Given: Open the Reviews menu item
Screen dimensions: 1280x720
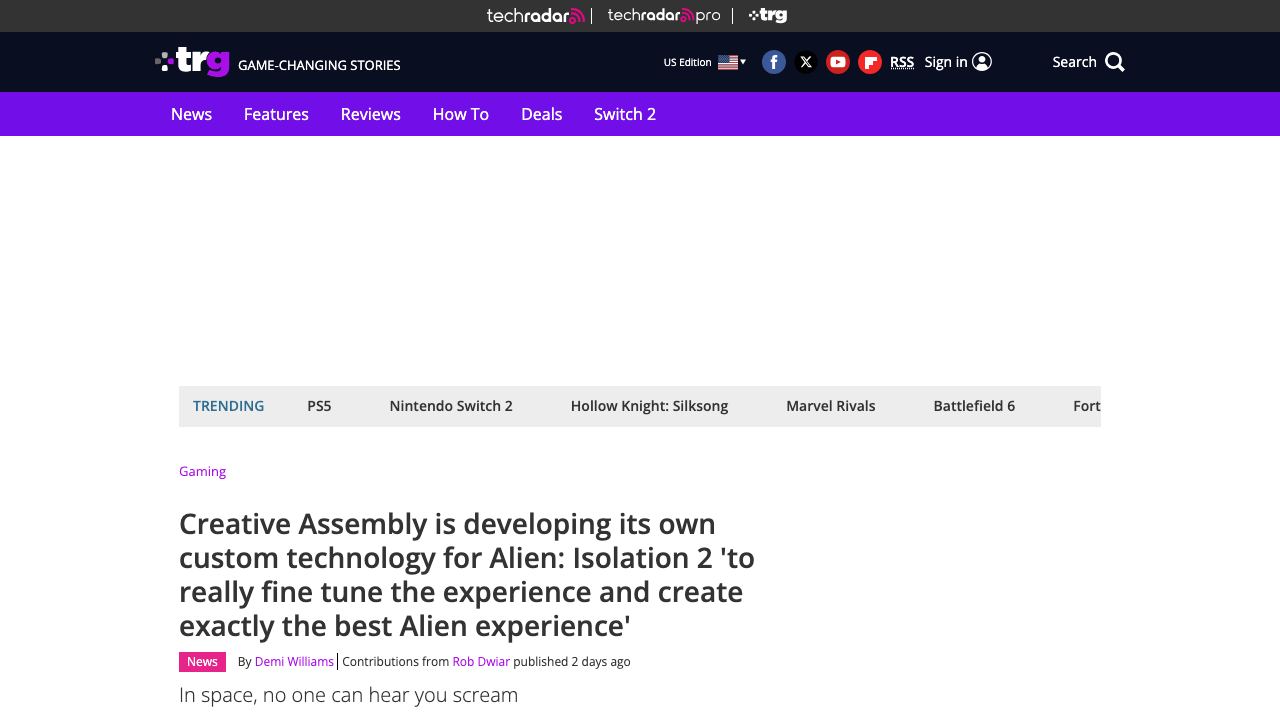Looking at the screenshot, I should (370, 114).
